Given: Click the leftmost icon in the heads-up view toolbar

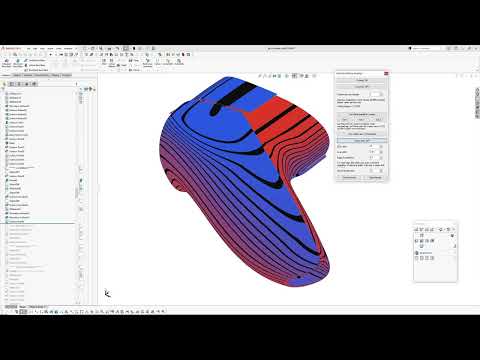Looking at the screenshot, I should (261, 76).
